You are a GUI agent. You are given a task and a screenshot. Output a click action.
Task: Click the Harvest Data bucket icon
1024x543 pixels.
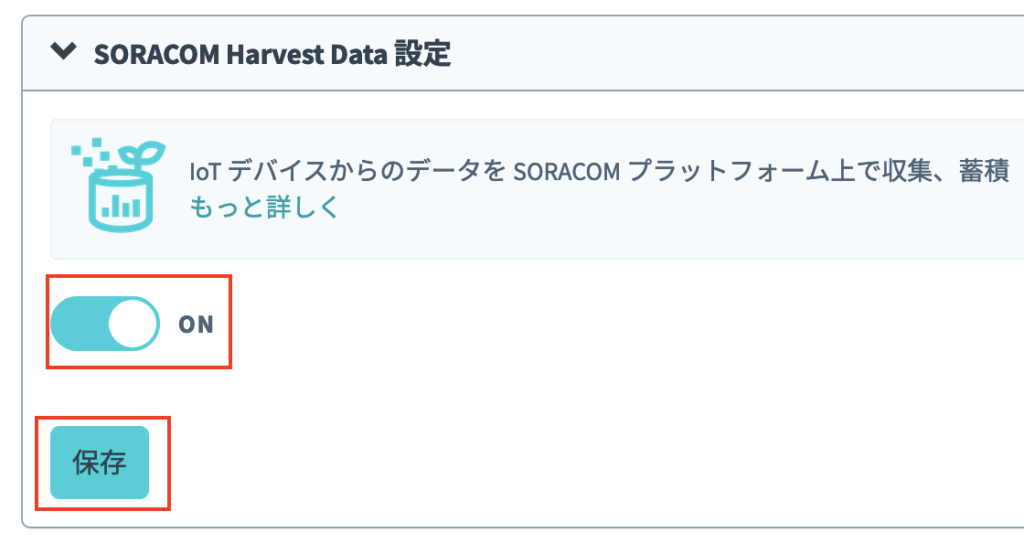[x=118, y=186]
